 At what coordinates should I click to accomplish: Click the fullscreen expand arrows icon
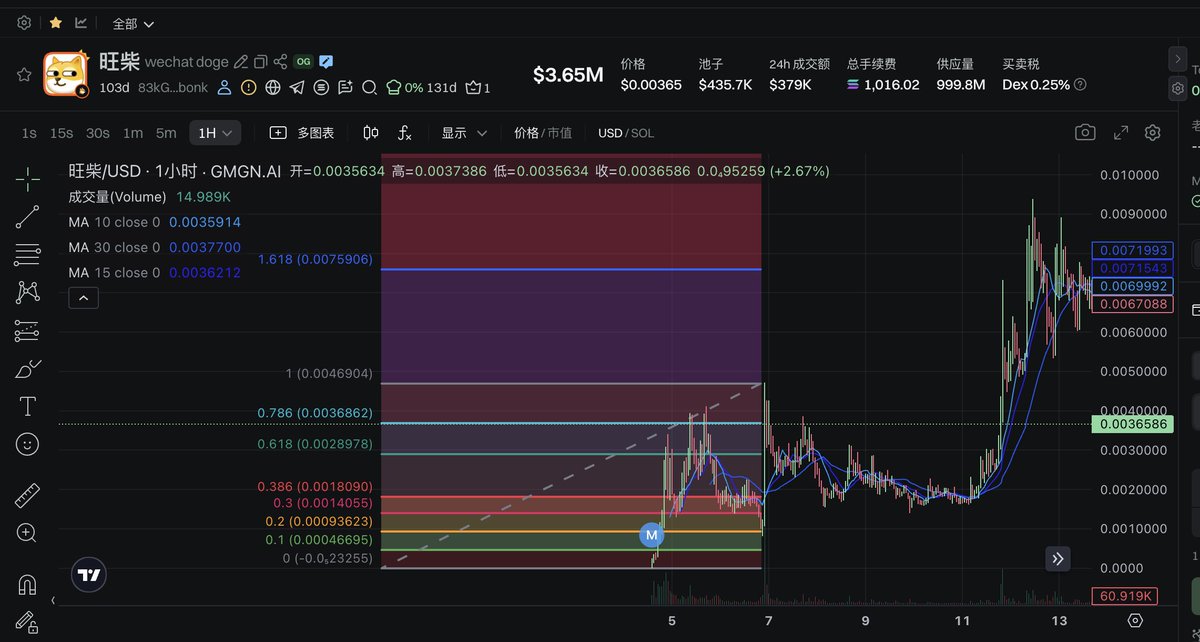(x=1121, y=132)
